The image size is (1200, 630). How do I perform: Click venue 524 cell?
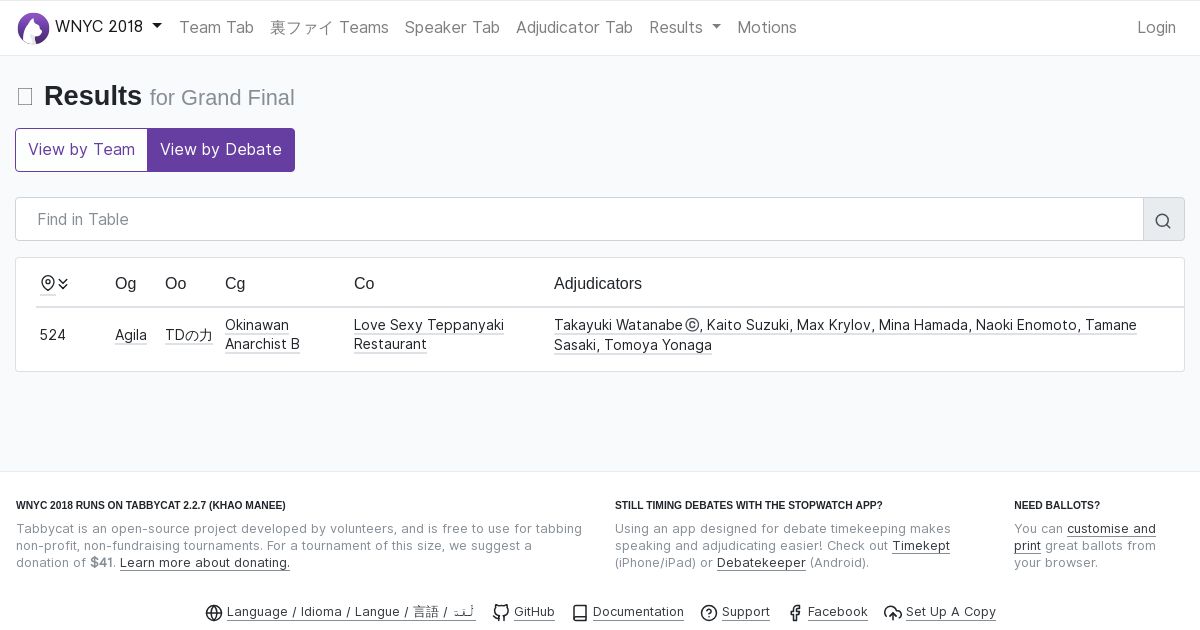53,335
